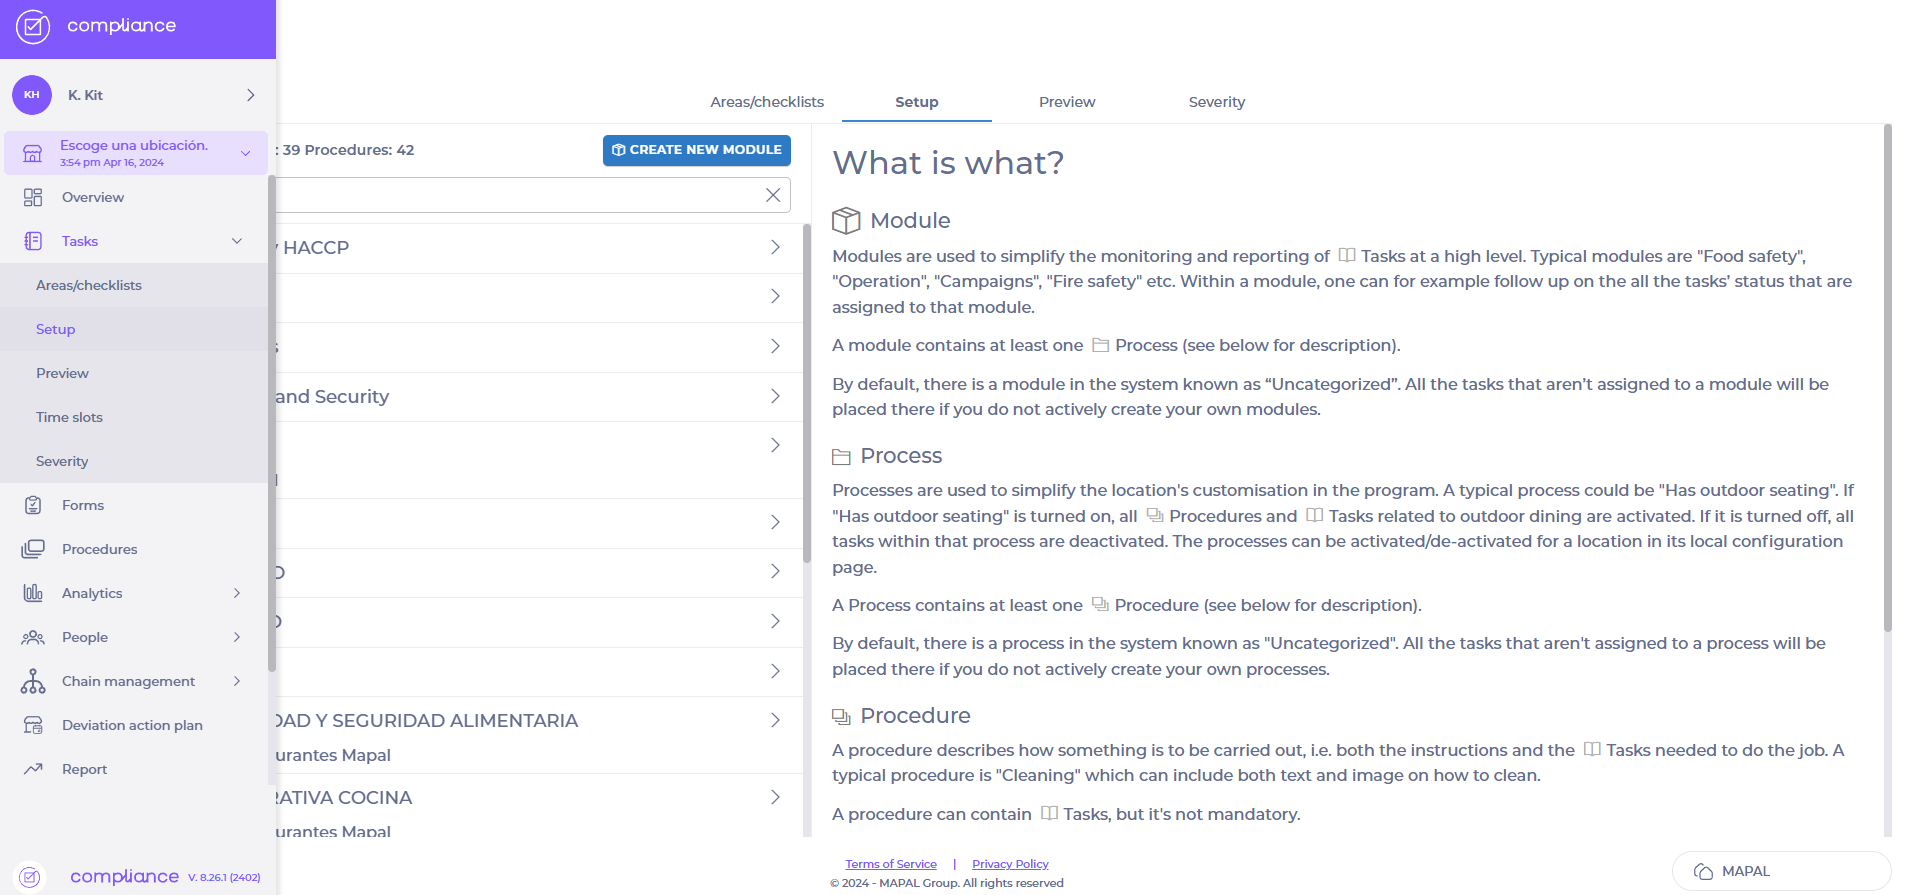Open Deviation action plan page

click(x=134, y=725)
